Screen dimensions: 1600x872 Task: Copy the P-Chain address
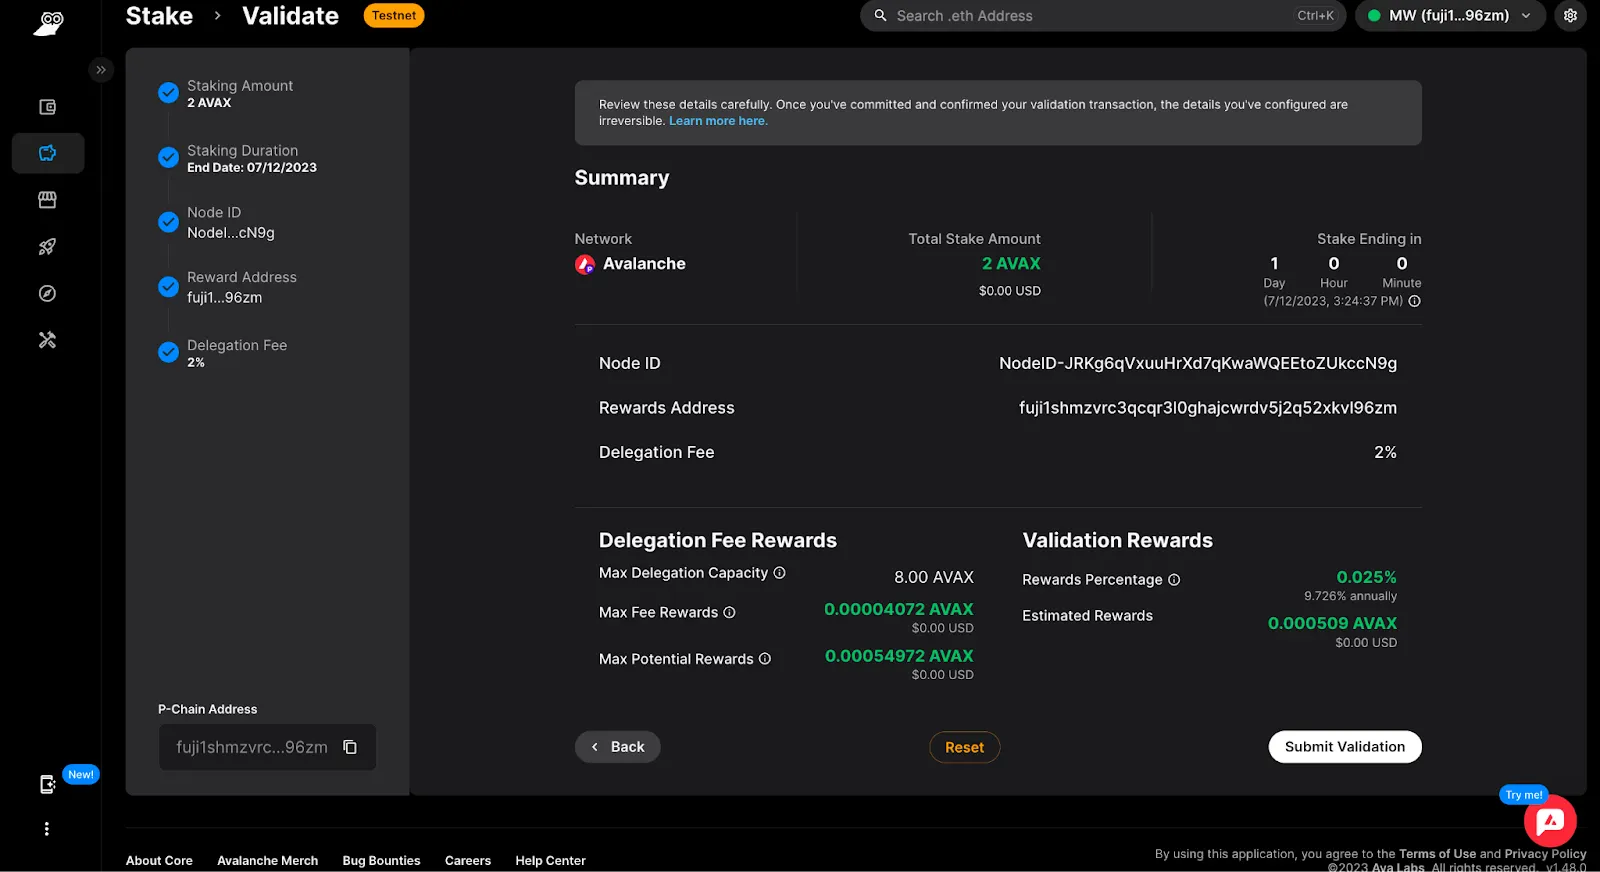pos(350,747)
